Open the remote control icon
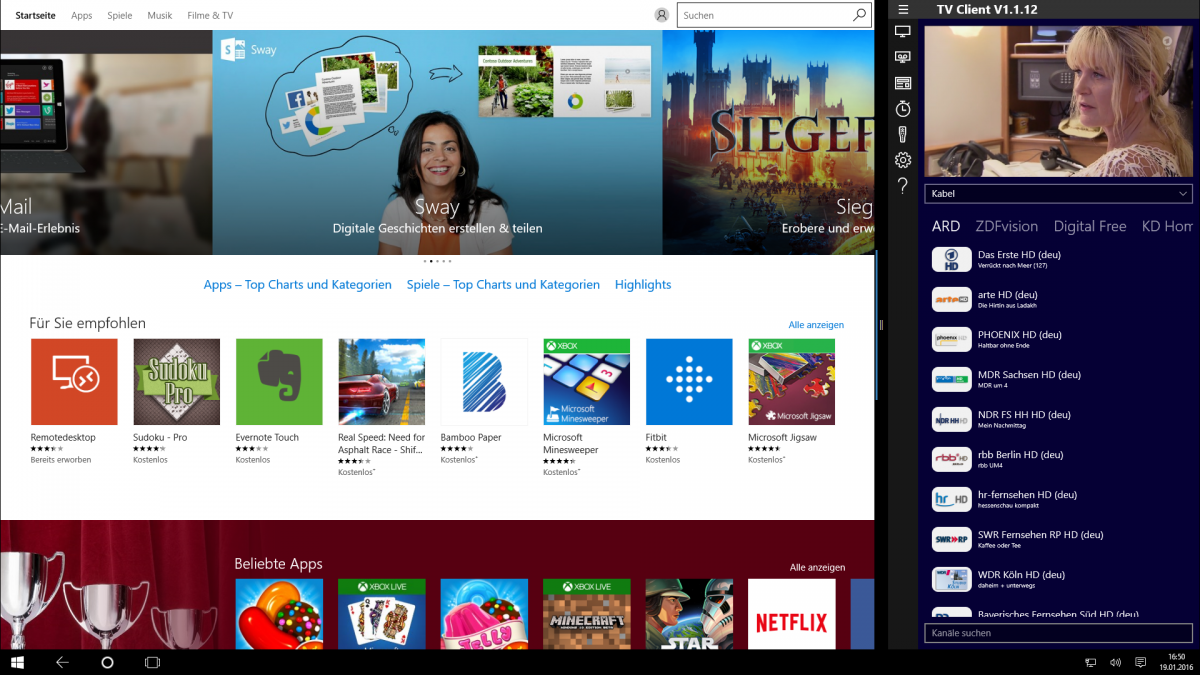Viewport: 1200px width, 675px height. (x=903, y=134)
